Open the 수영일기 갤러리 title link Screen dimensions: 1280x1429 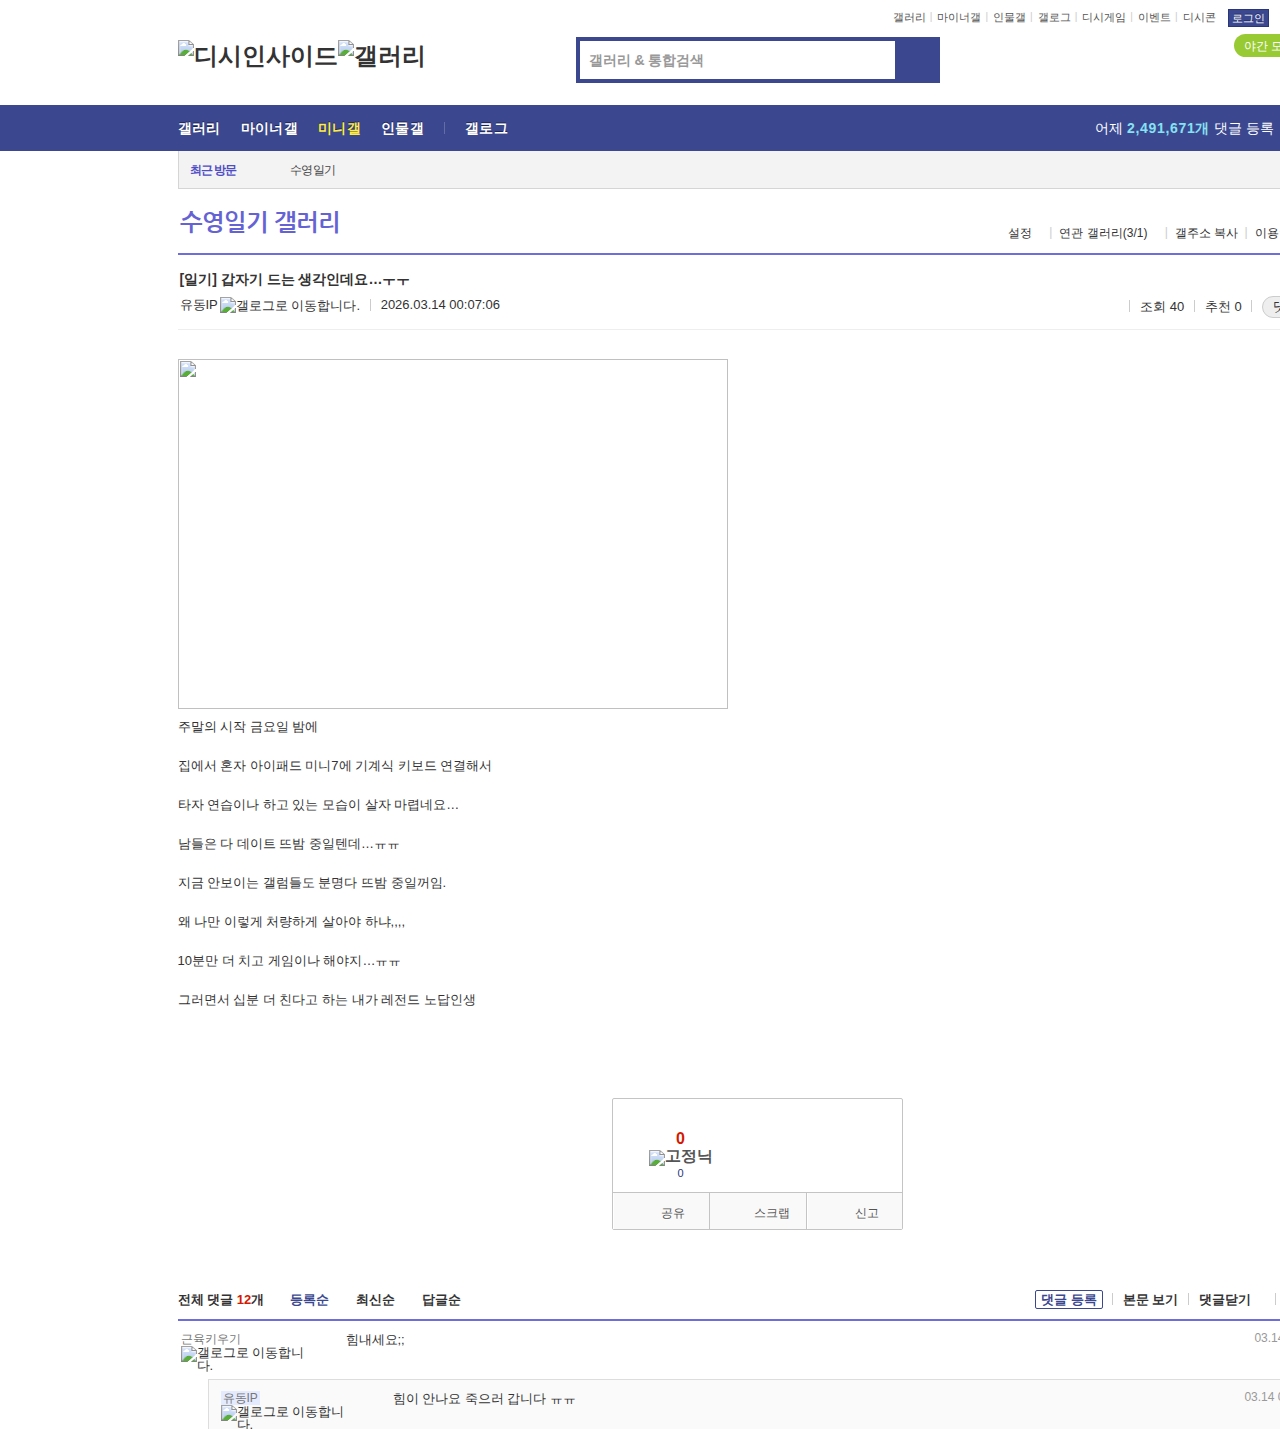click(260, 222)
